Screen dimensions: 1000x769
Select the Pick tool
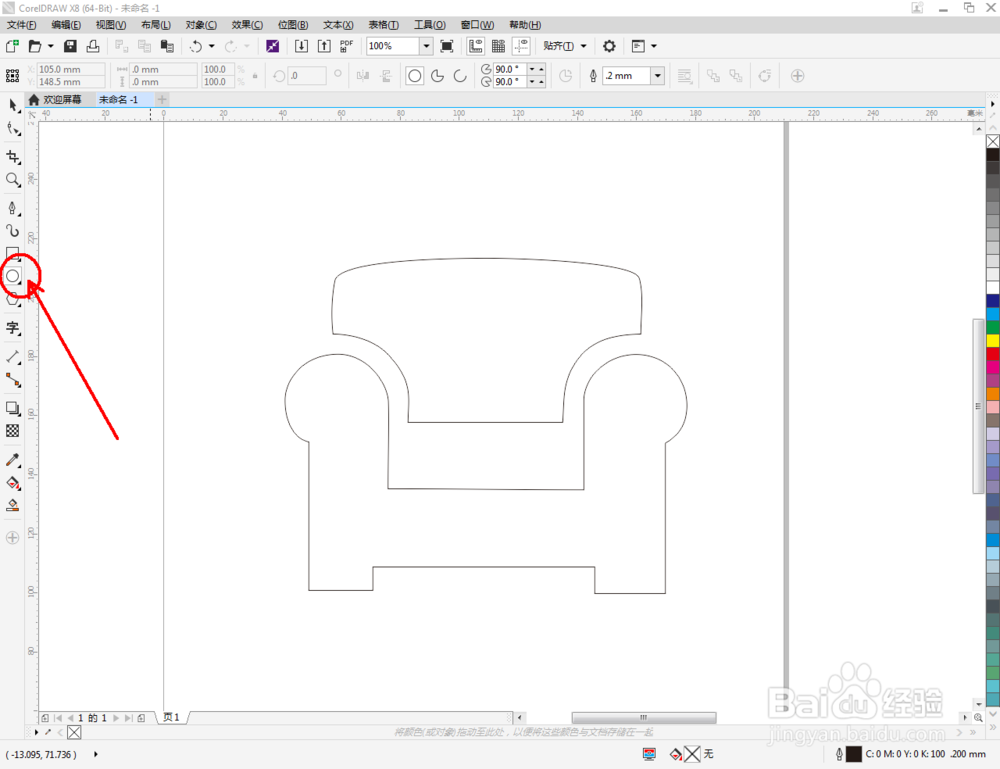coord(13,105)
